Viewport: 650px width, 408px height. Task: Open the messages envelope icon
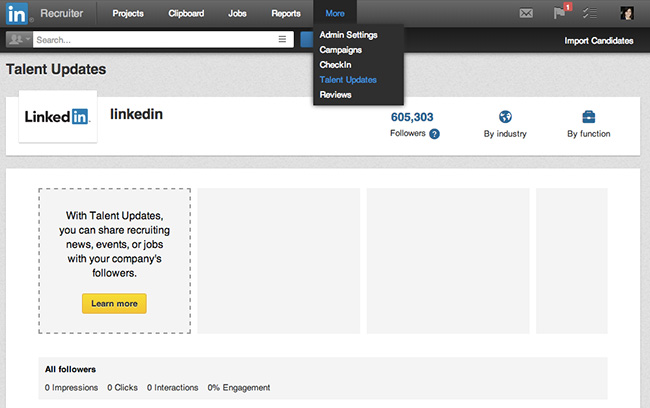[526, 13]
